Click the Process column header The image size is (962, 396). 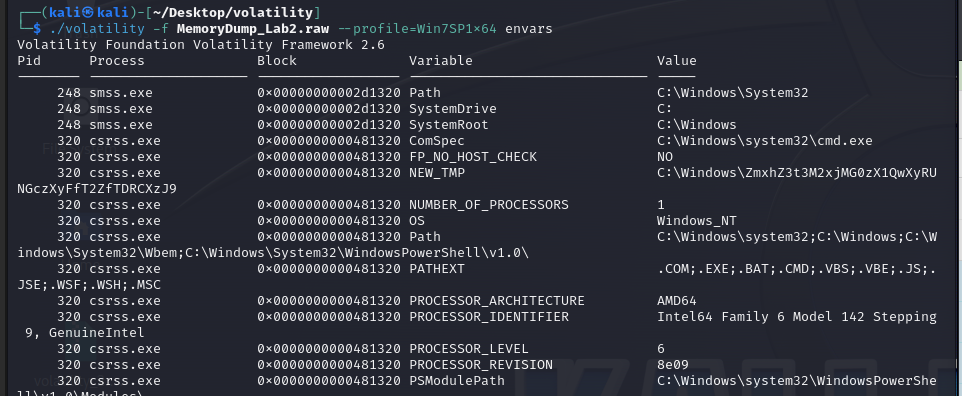pyautogui.click(x=117, y=61)
